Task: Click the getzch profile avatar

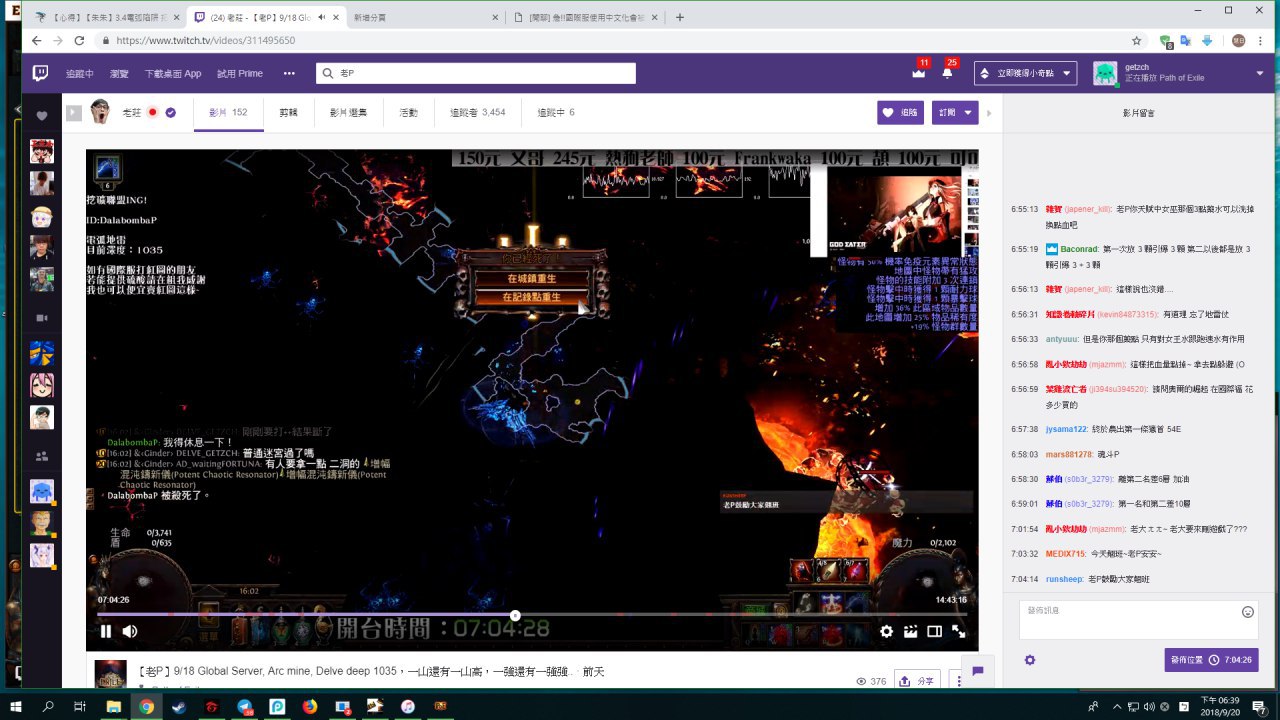Action: pyautogui.click(x=1105, y=73)
